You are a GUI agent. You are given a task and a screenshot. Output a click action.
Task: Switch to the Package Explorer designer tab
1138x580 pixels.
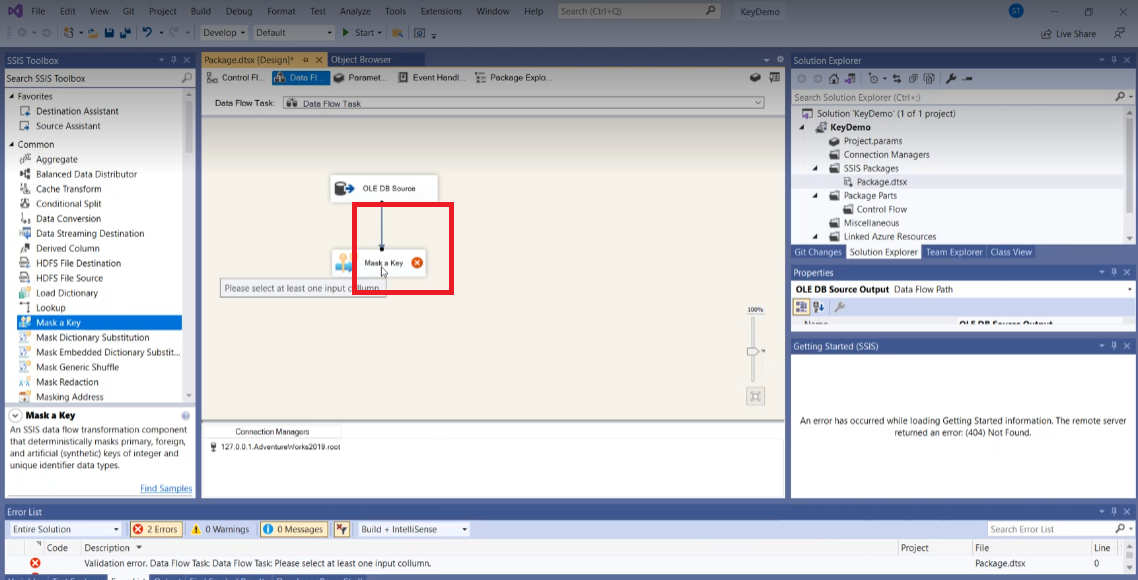(x=513, y=78)
